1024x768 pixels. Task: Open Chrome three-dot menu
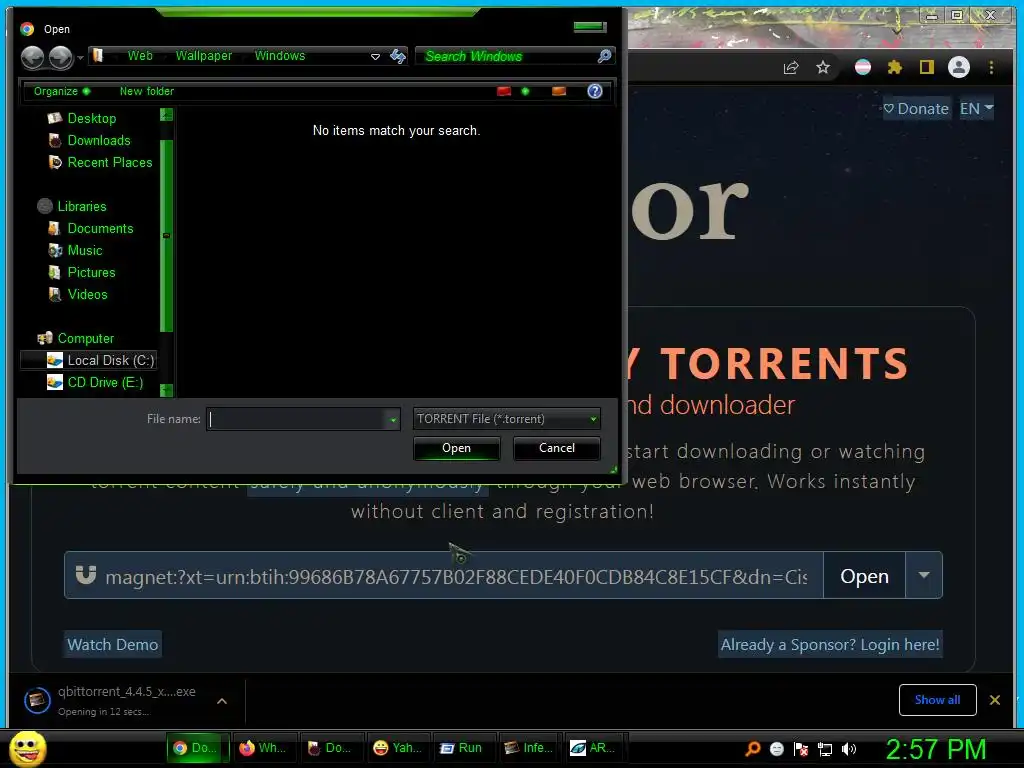pos(991,67)
